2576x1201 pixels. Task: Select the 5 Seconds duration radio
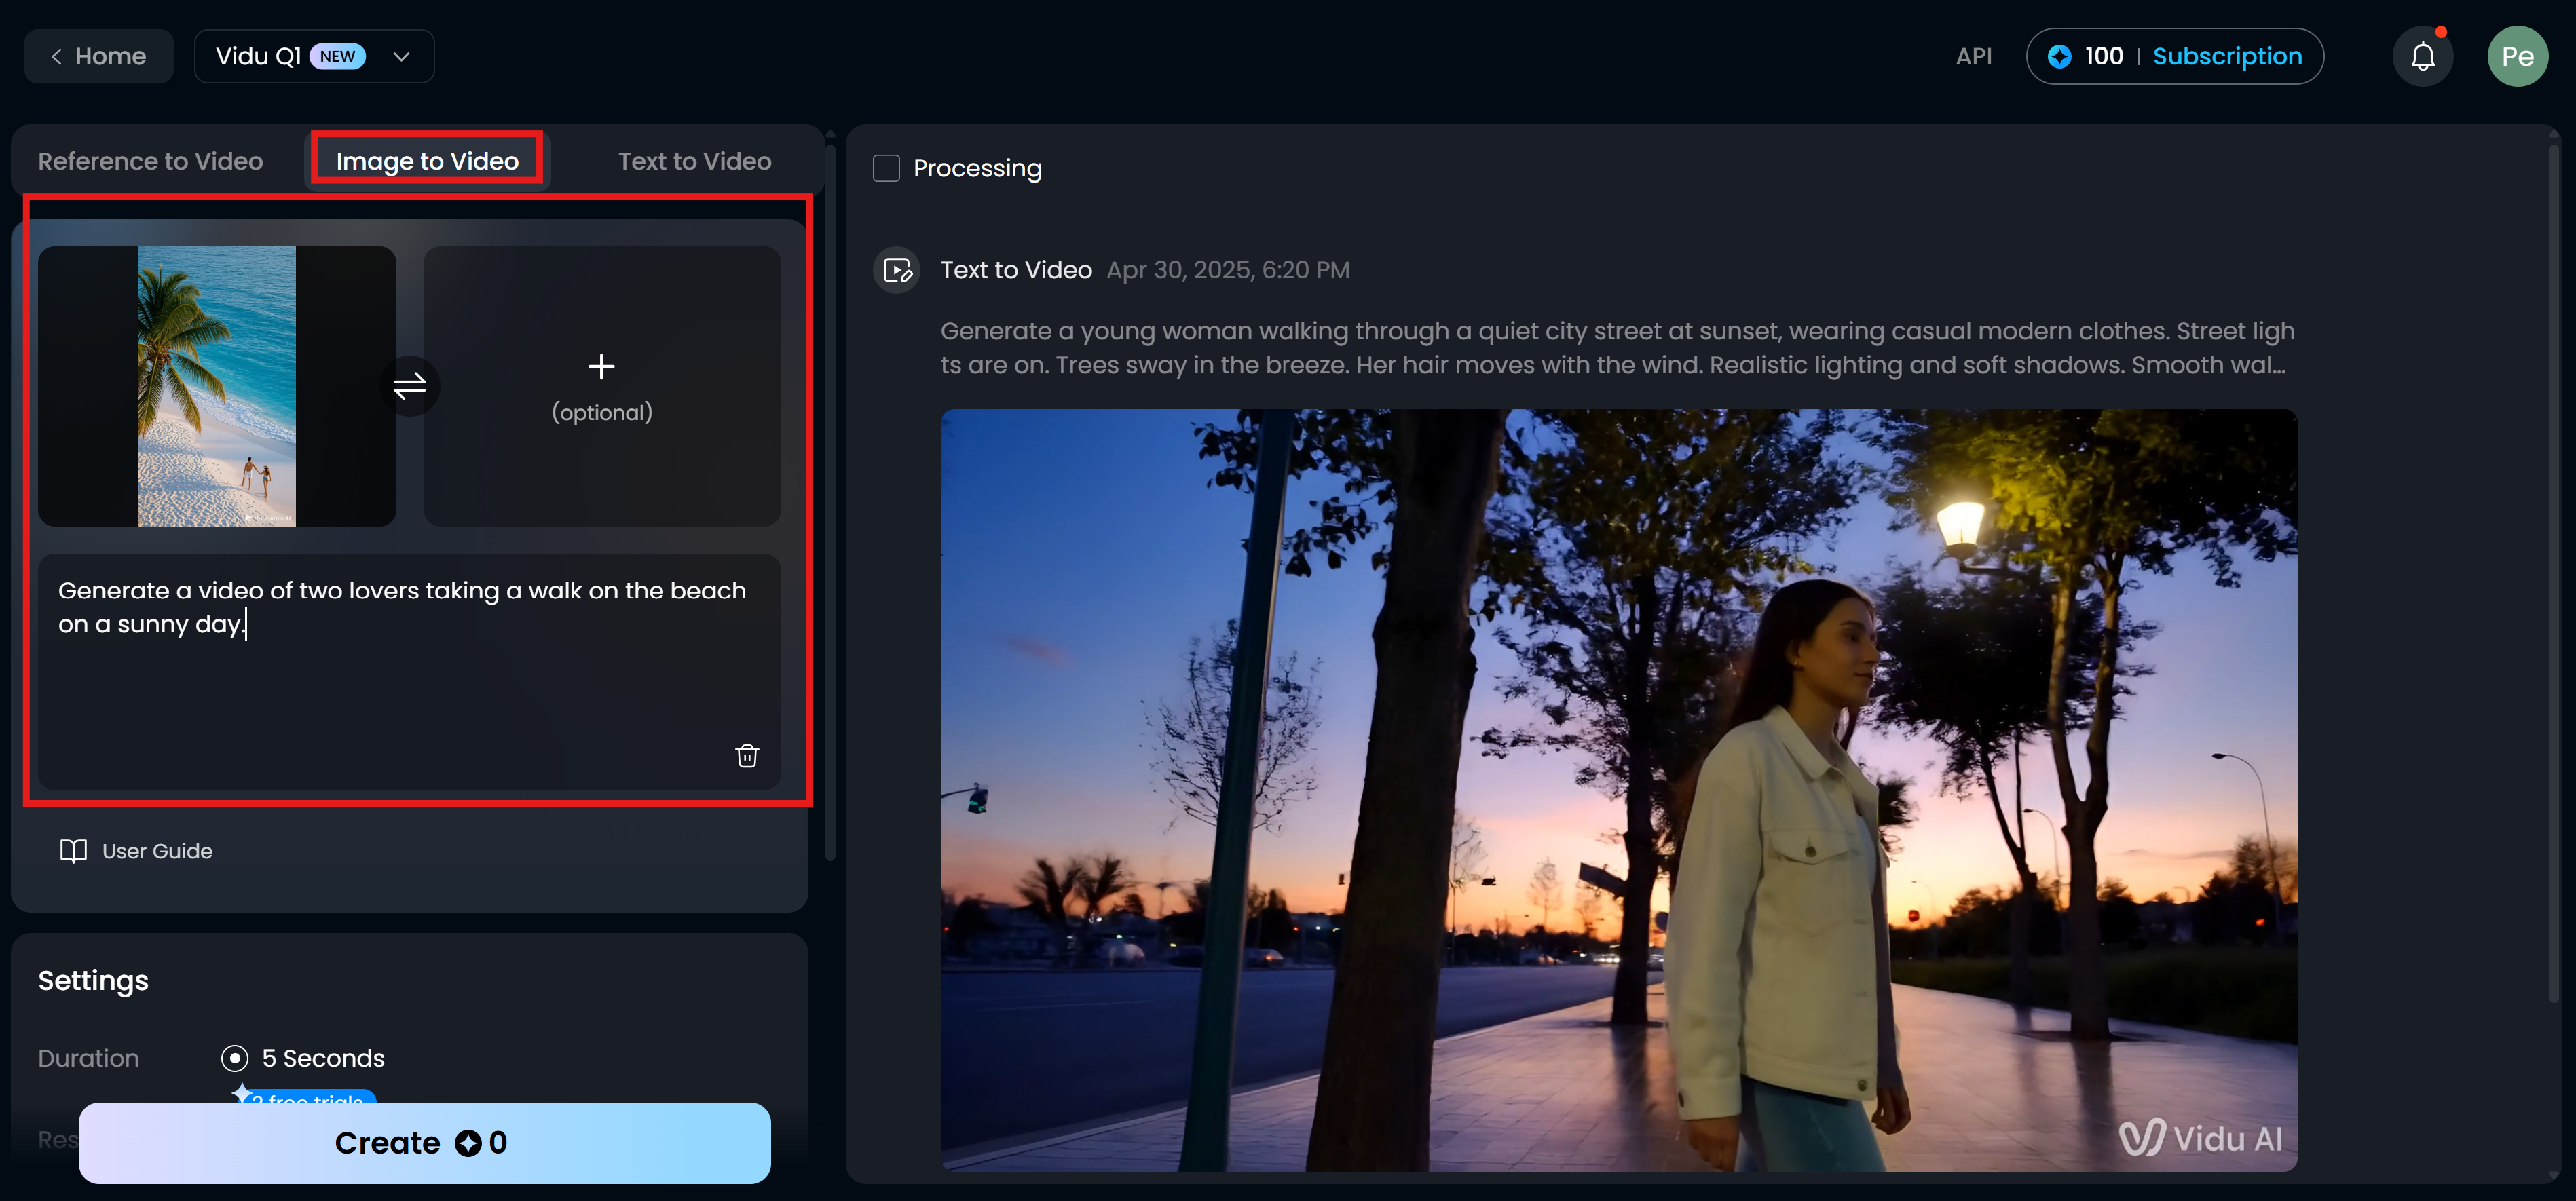pyautogui.click(x=235, y=1058)
